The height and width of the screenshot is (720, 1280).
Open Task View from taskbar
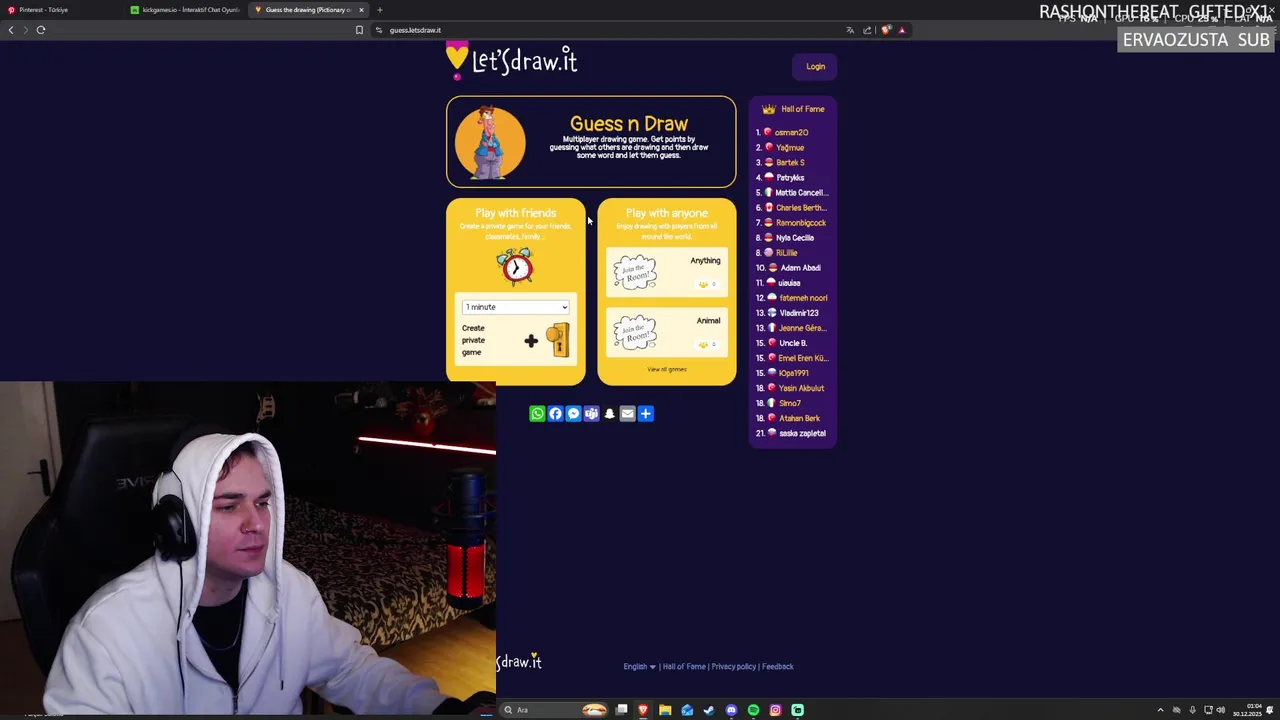click(x=621, y=710)
